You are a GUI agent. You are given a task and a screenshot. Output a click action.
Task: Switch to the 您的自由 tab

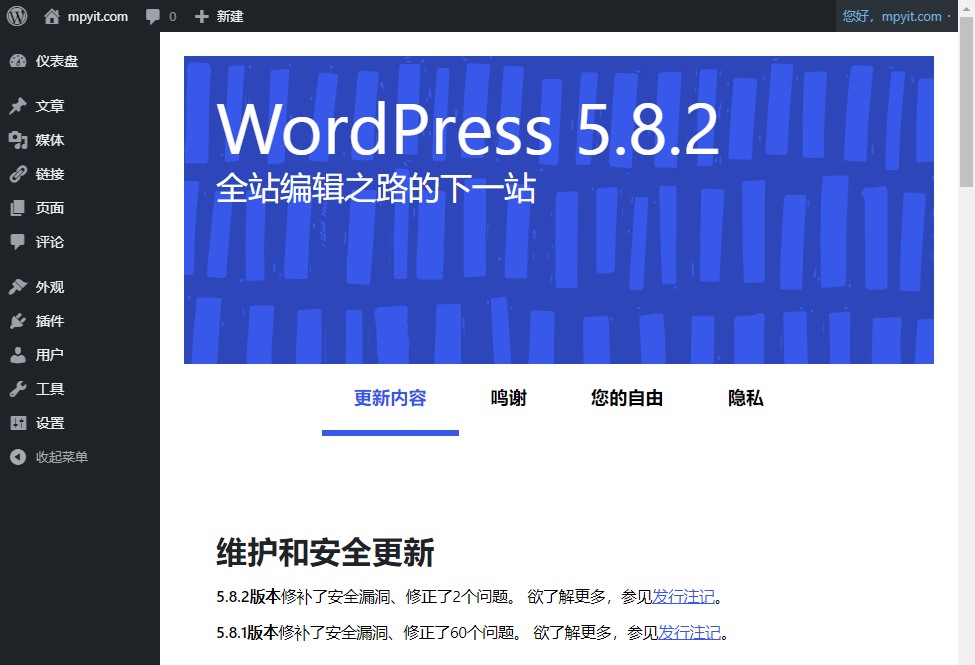627,398
